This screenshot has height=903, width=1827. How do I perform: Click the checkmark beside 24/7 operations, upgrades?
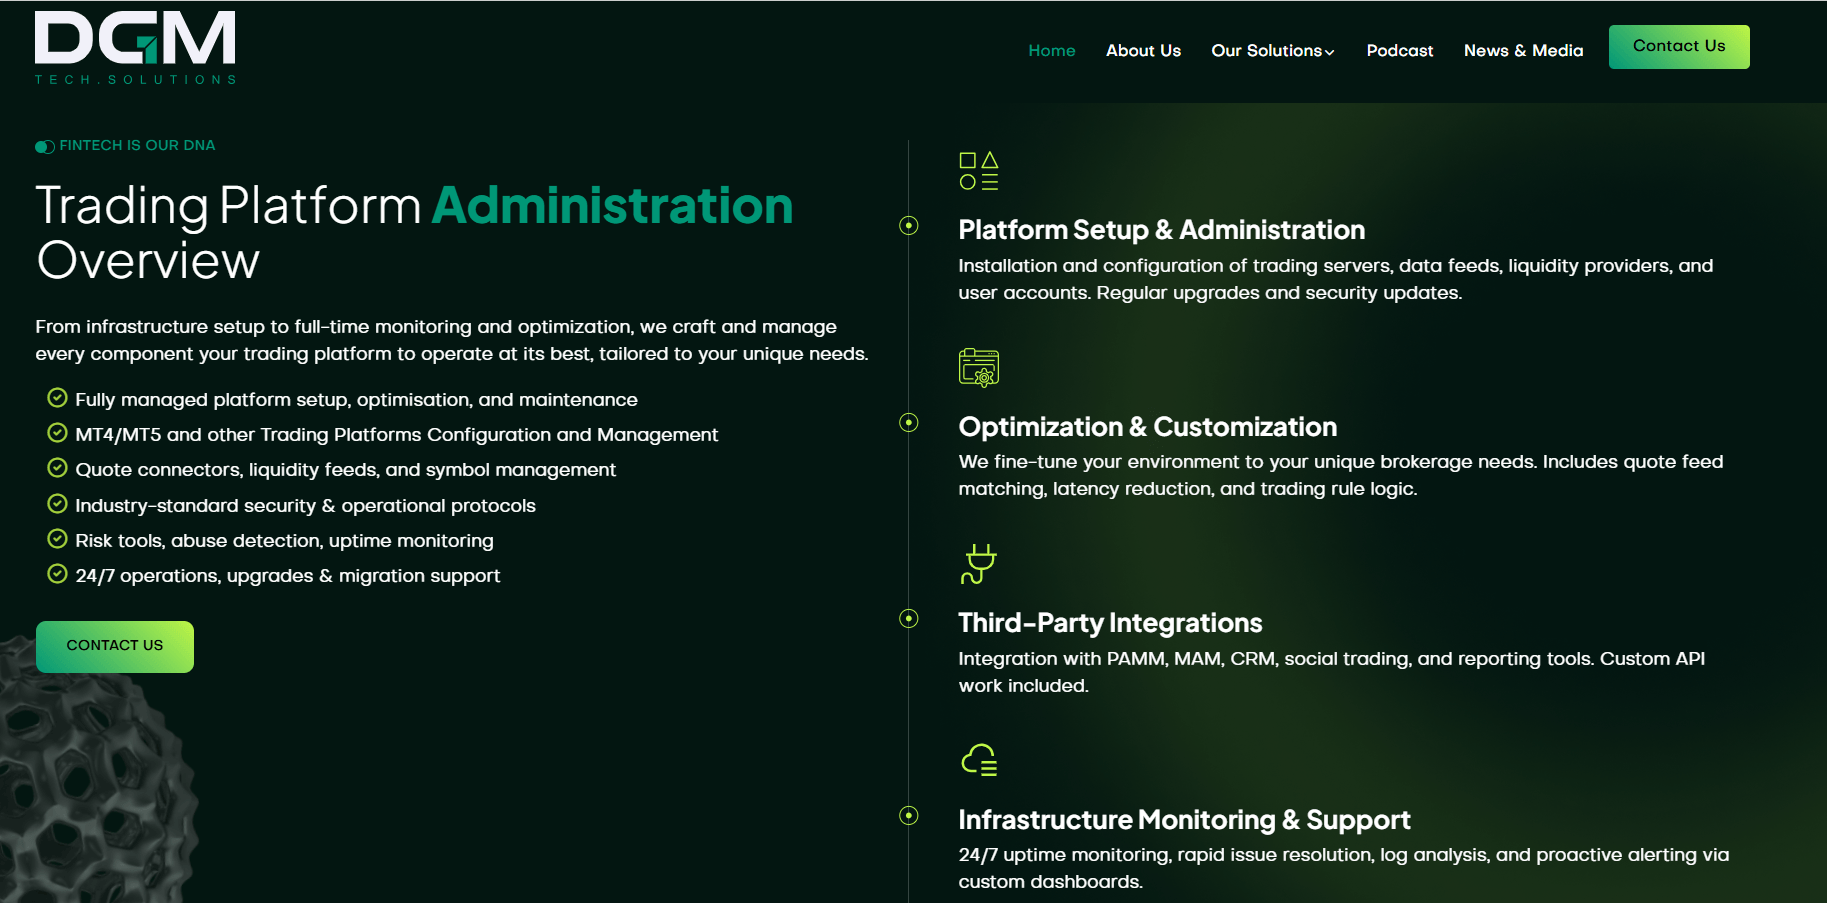coord(58,574)
